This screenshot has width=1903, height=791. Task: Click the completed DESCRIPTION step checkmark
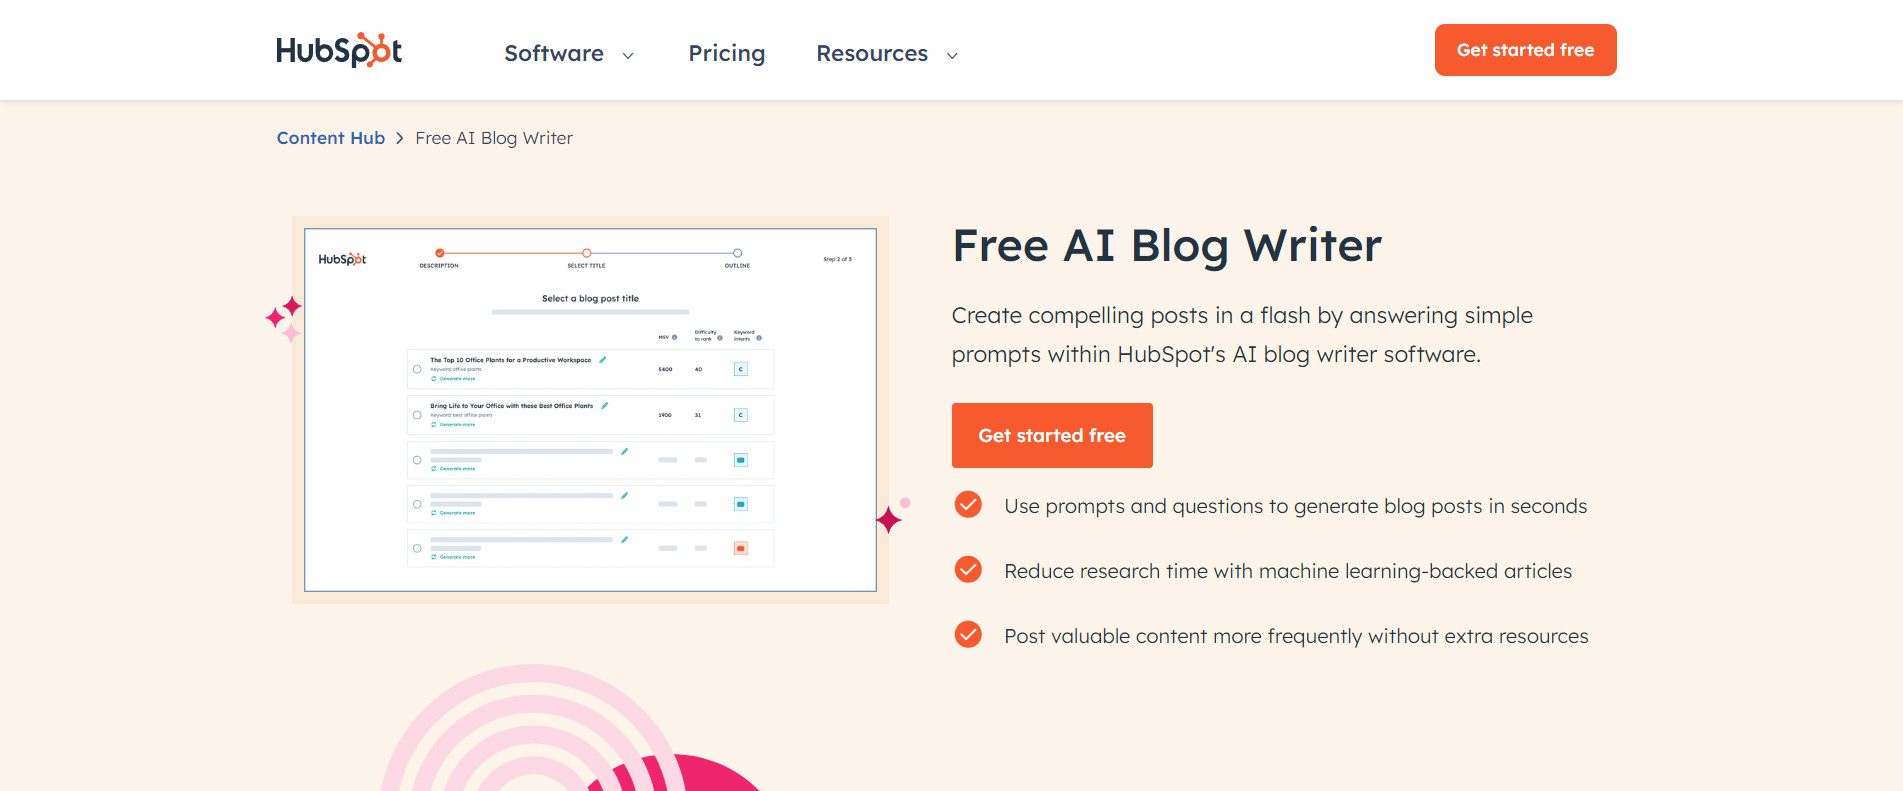[439, 253]
